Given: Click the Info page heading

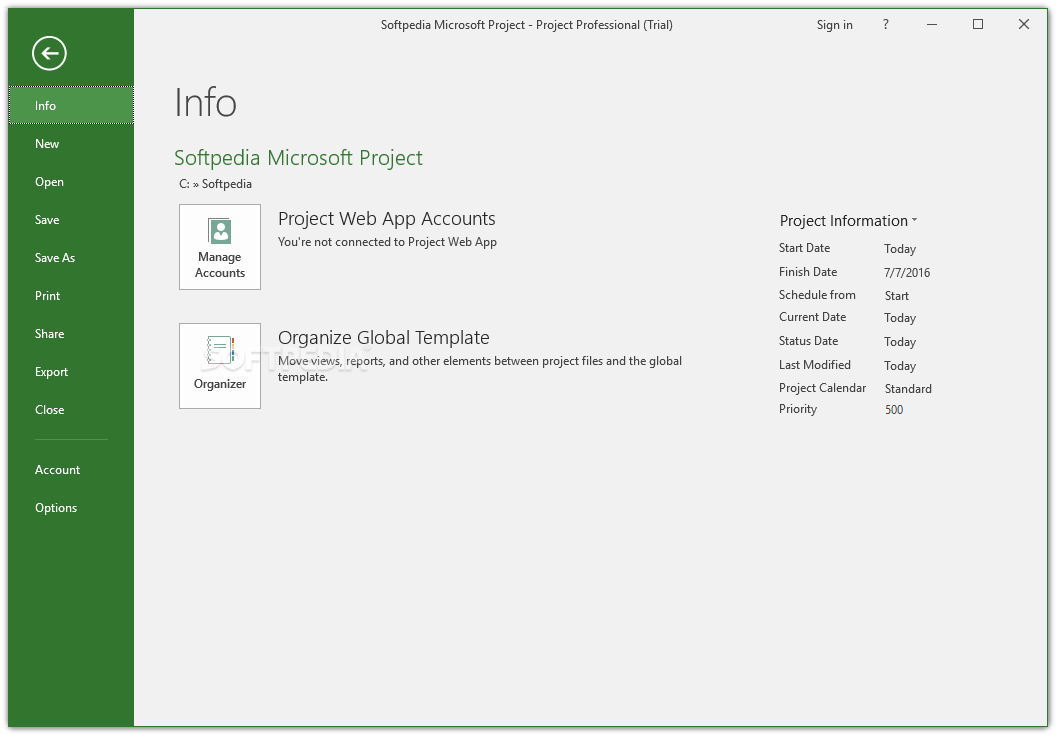Looking at the screenshot, I should tap(205, 102).
